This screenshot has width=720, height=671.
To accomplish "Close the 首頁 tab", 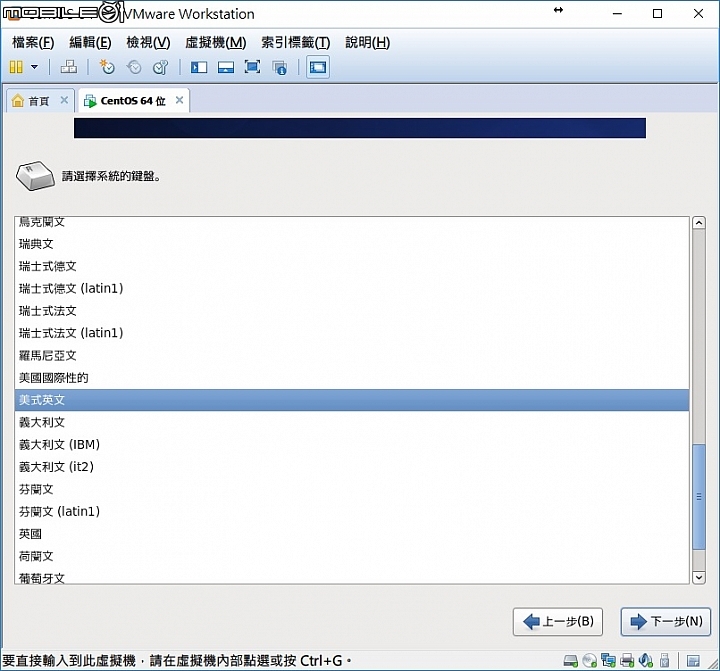I will coord(64,100).
